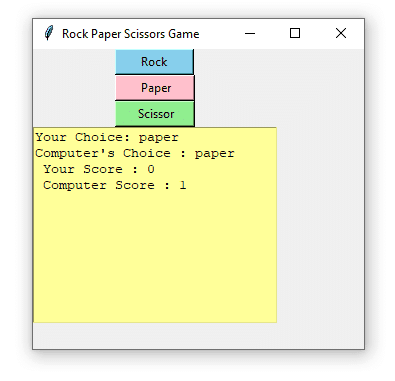
Task: Click the computer score value '1'
Action: (x=183, y=185)
